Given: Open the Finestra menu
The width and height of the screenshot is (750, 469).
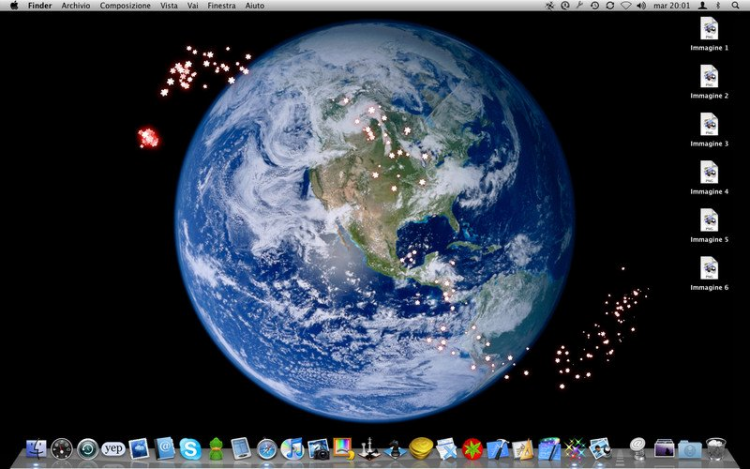Looking at the screenshot, I should [221, 6].
